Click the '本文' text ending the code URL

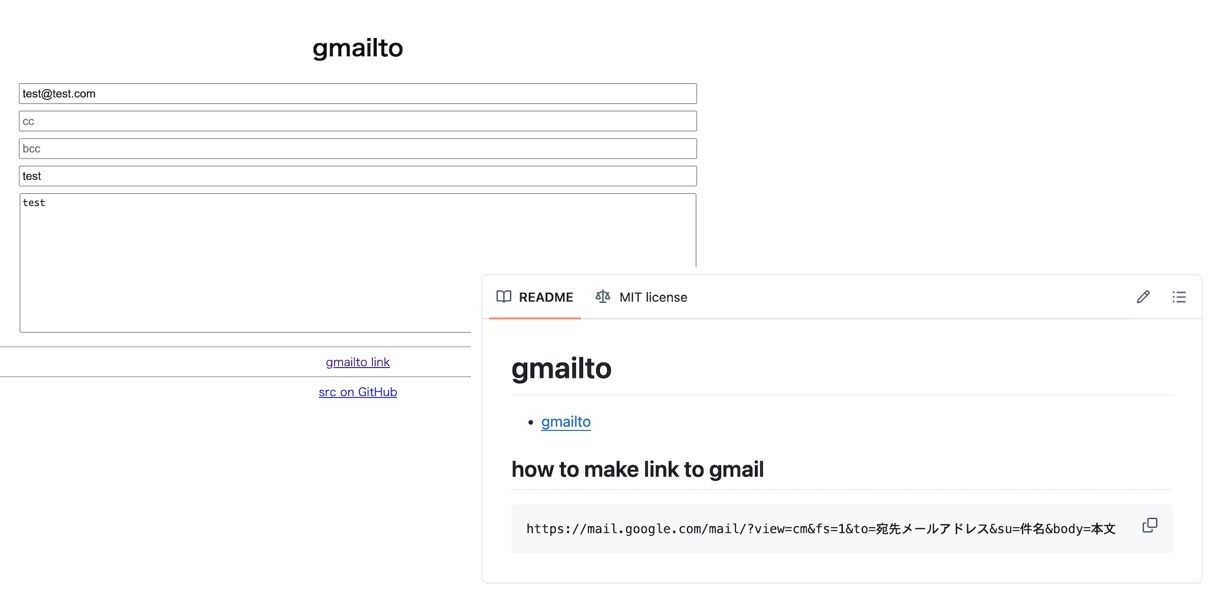1103,529
